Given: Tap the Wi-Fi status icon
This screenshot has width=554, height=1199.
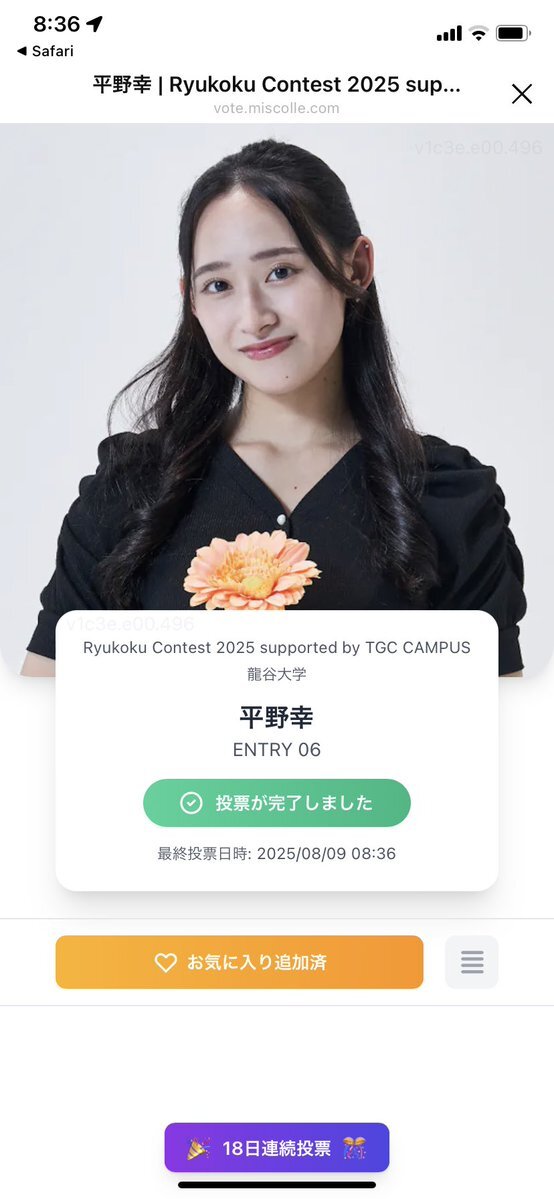Looking at the screenshot, I should tap(479, 33).
